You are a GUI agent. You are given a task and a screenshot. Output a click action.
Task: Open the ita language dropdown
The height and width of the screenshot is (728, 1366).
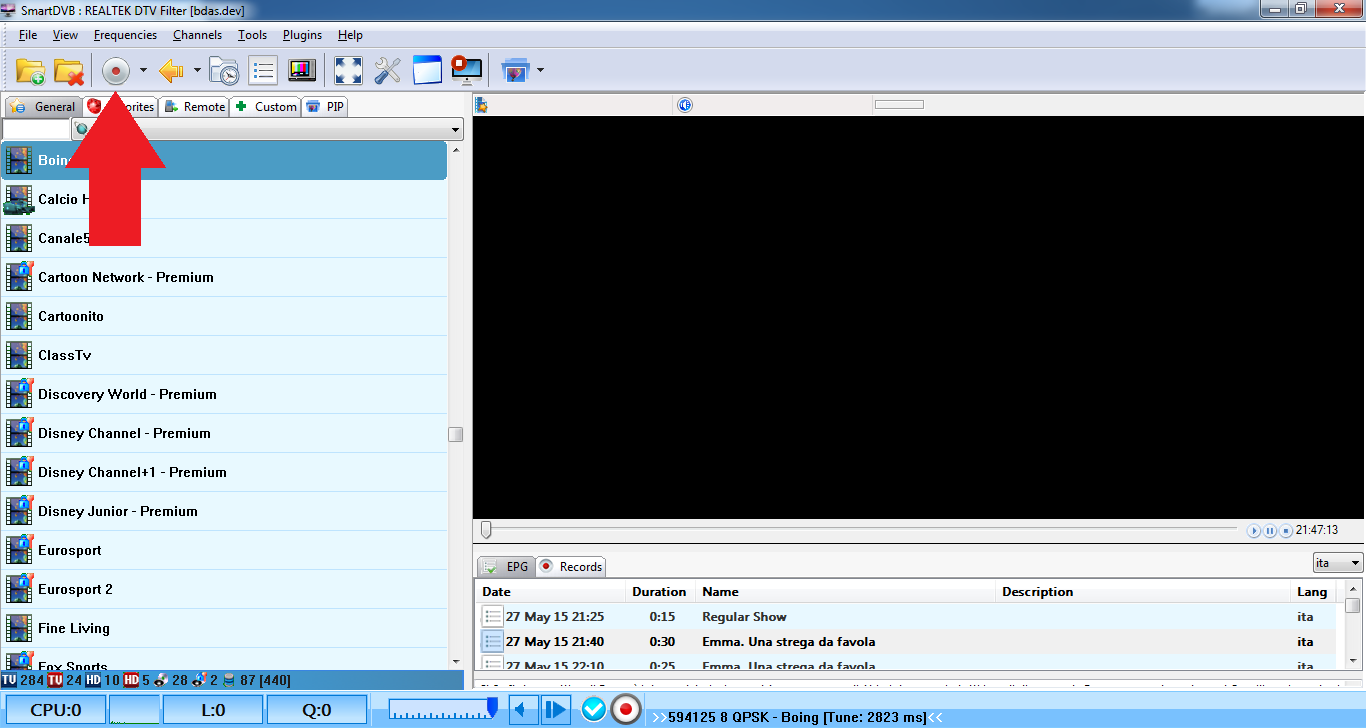[1338, 563]
